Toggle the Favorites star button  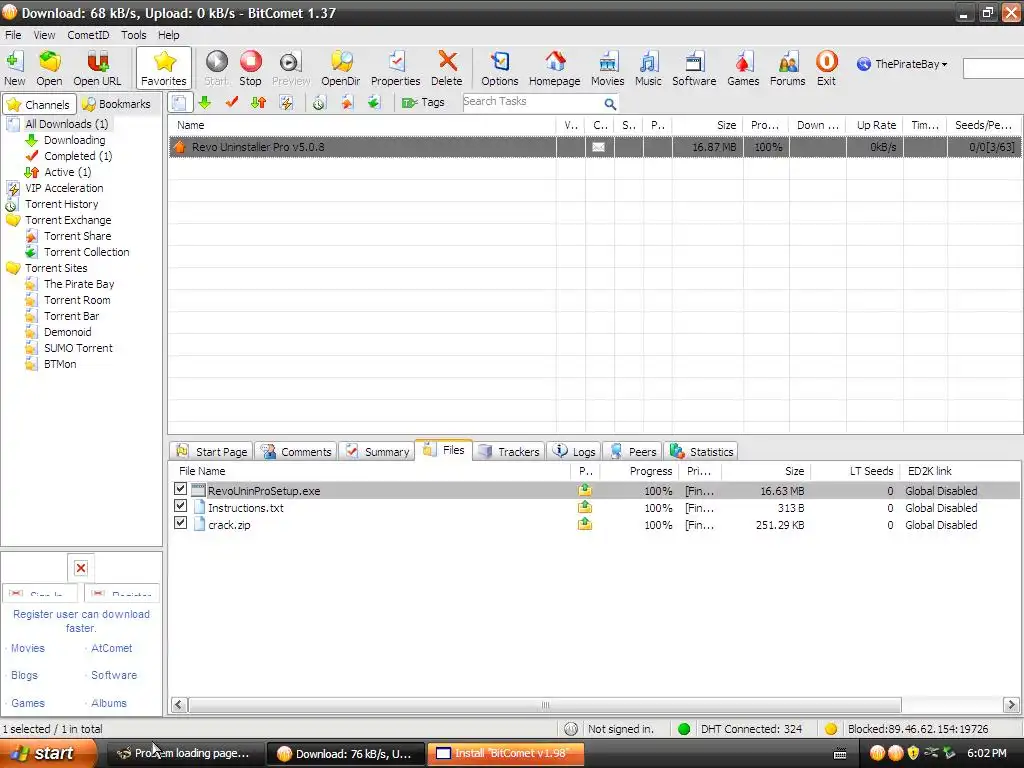point(164,68)
